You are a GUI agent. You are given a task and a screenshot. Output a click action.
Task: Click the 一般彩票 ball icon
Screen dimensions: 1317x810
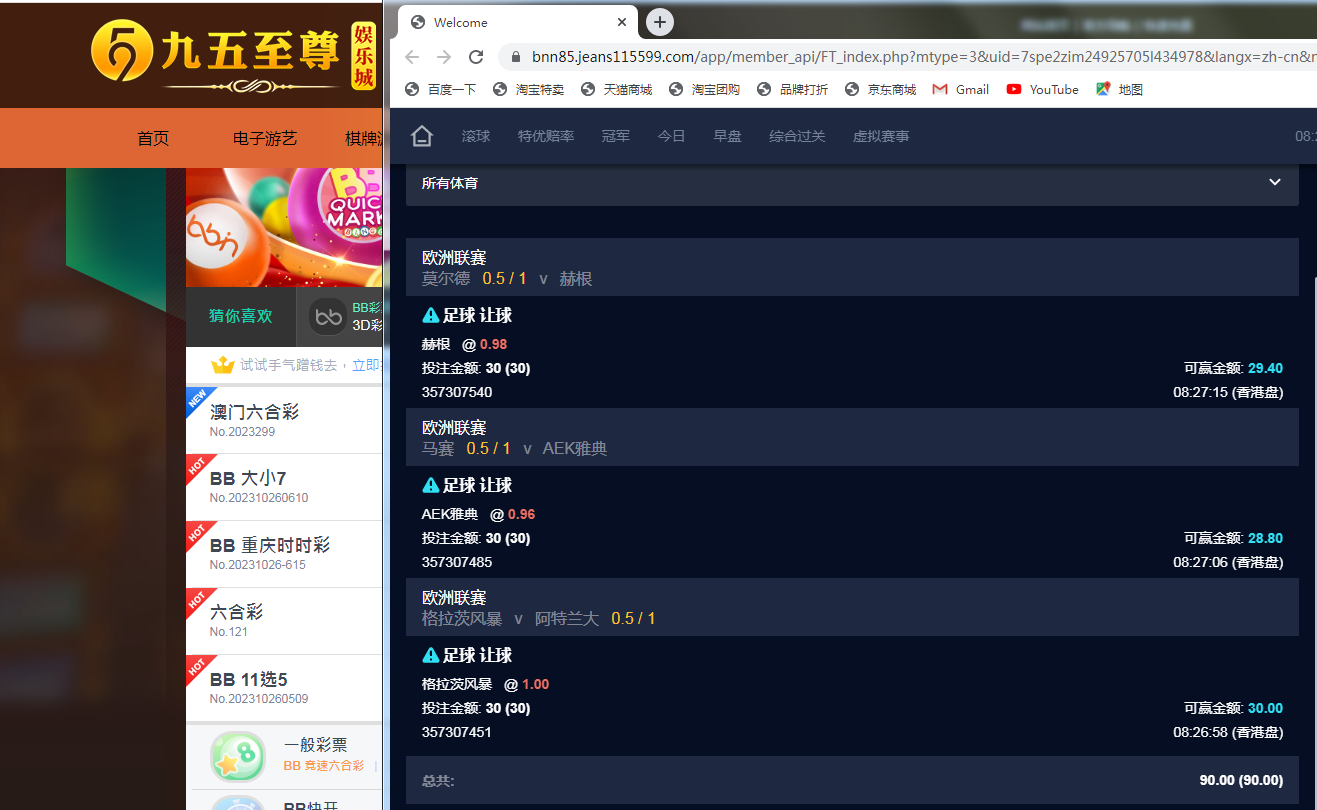pyautogui.click(x=237, y=757)
